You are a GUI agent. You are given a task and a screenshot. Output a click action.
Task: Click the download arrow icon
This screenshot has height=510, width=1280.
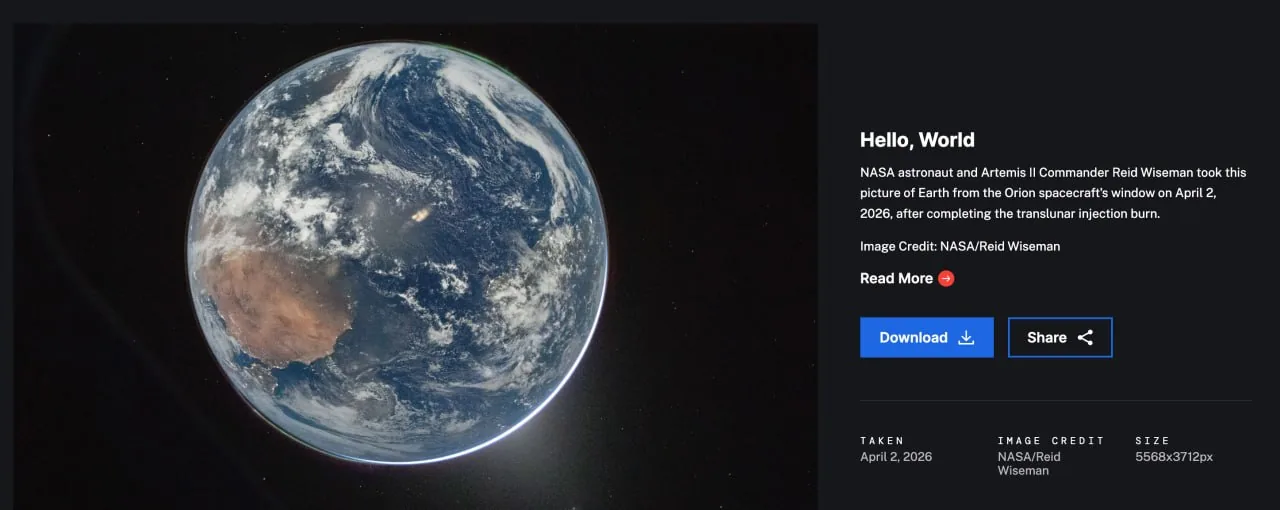point(966,338)
